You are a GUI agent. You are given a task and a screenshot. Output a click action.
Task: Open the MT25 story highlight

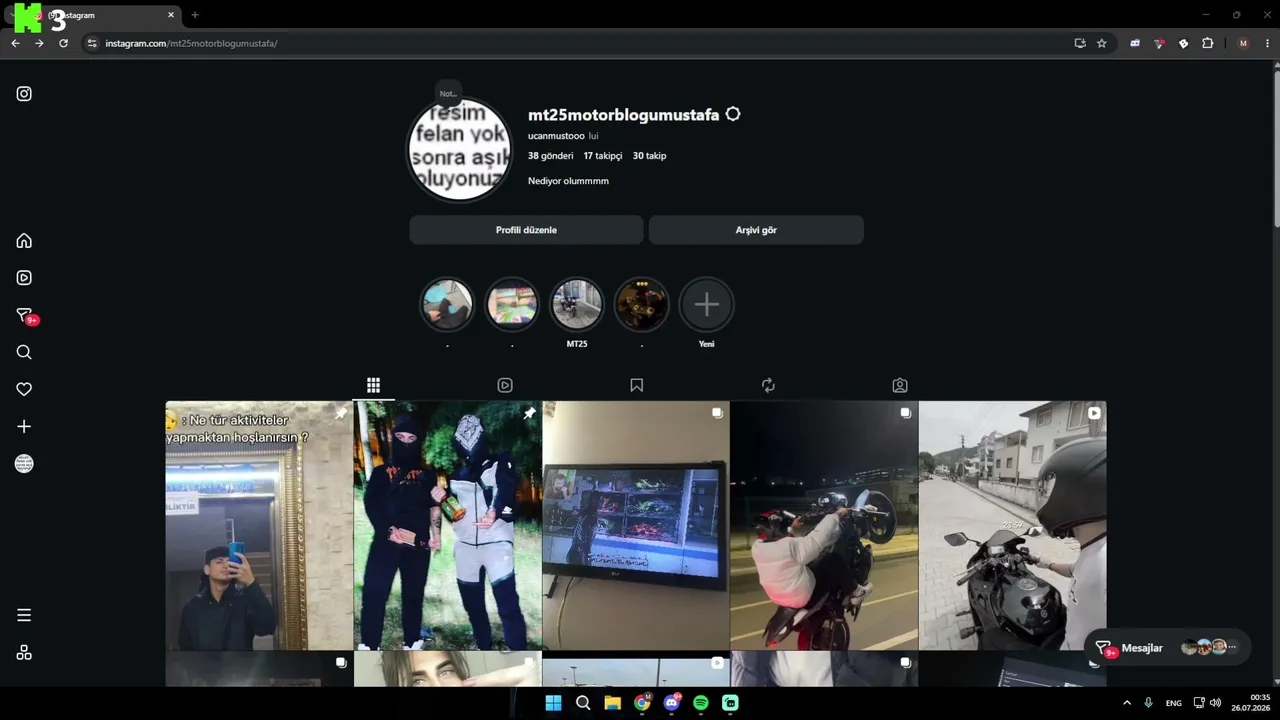(577, 305)
